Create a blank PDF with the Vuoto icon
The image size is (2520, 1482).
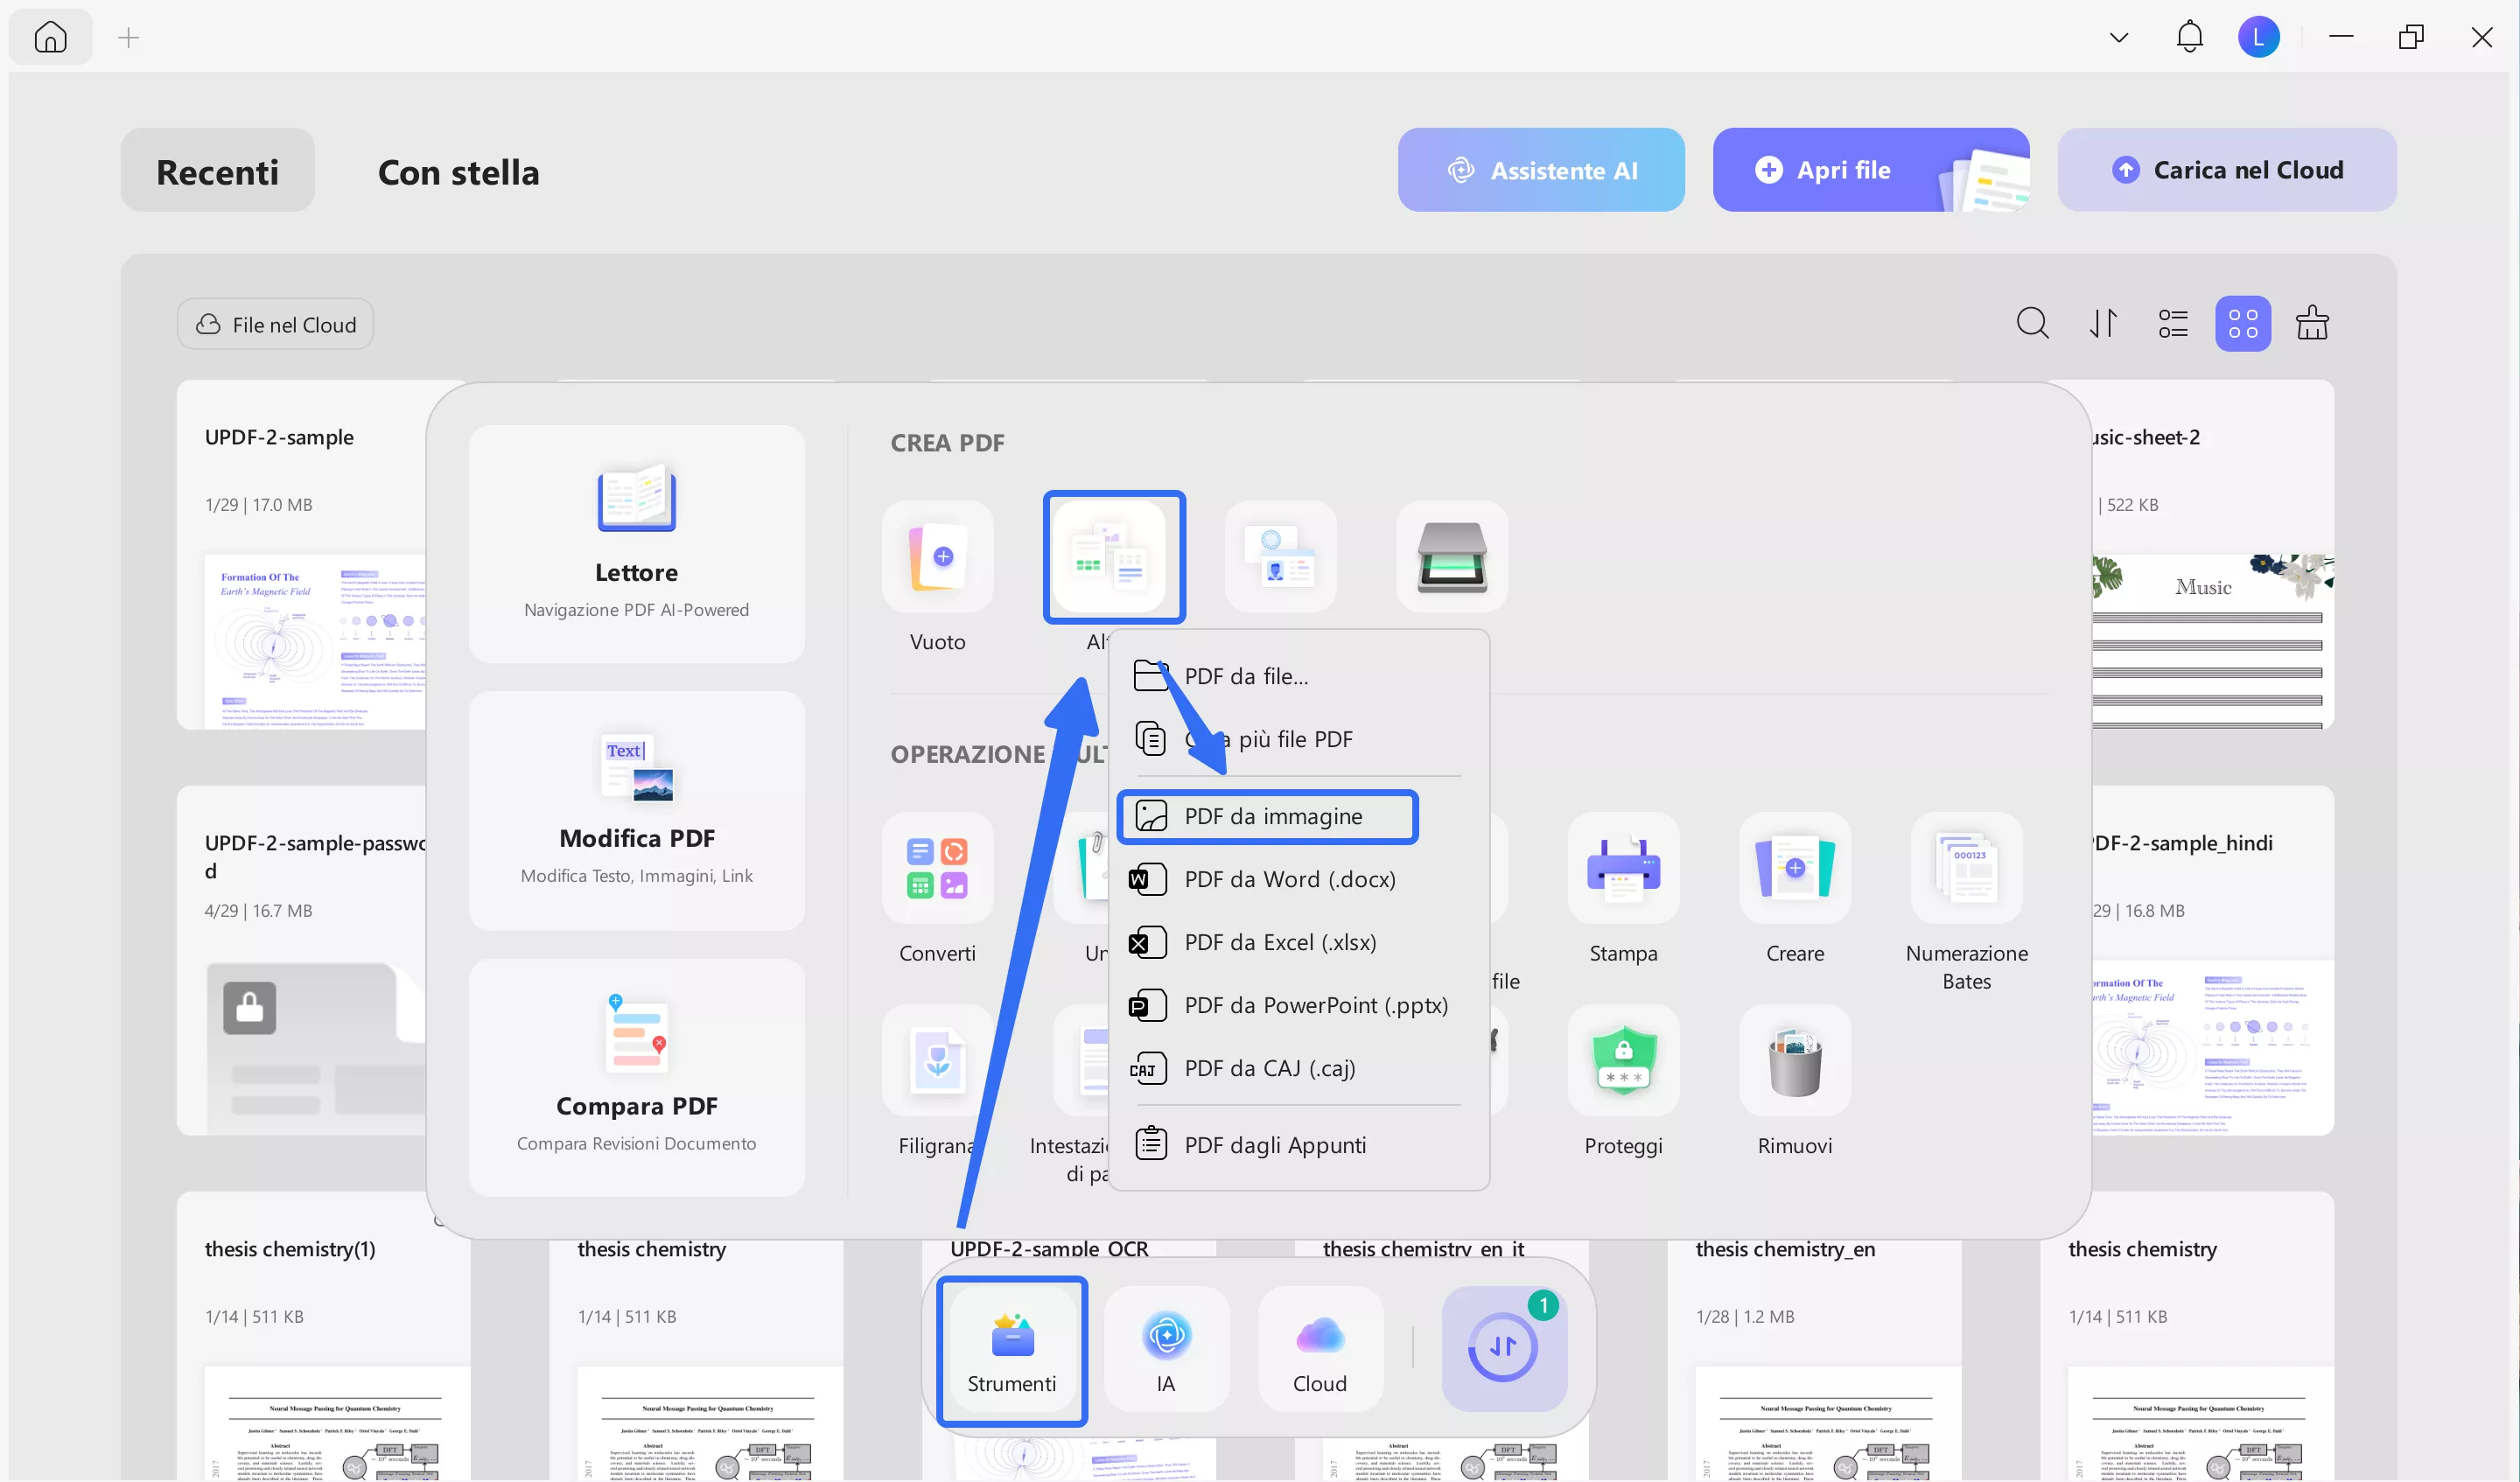(x=937, y=557)
